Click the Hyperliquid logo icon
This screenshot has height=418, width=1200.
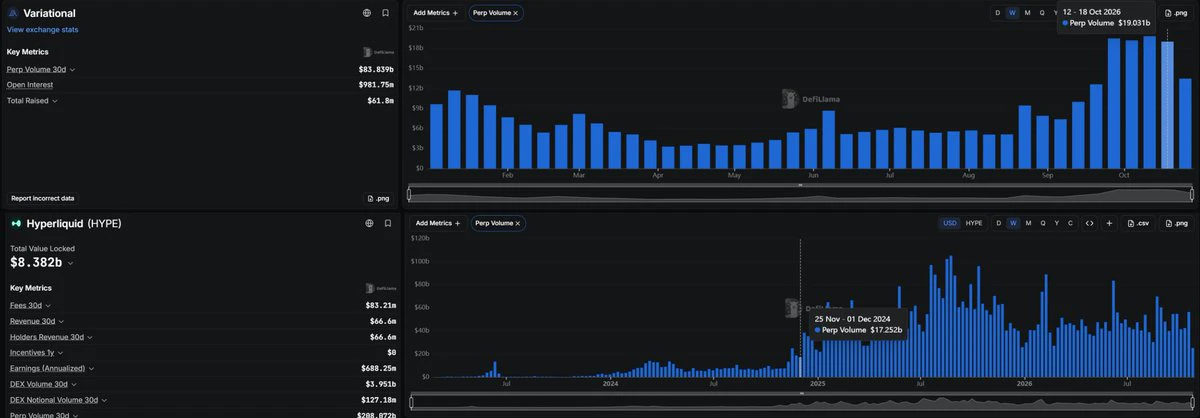(x=16, y=223)
